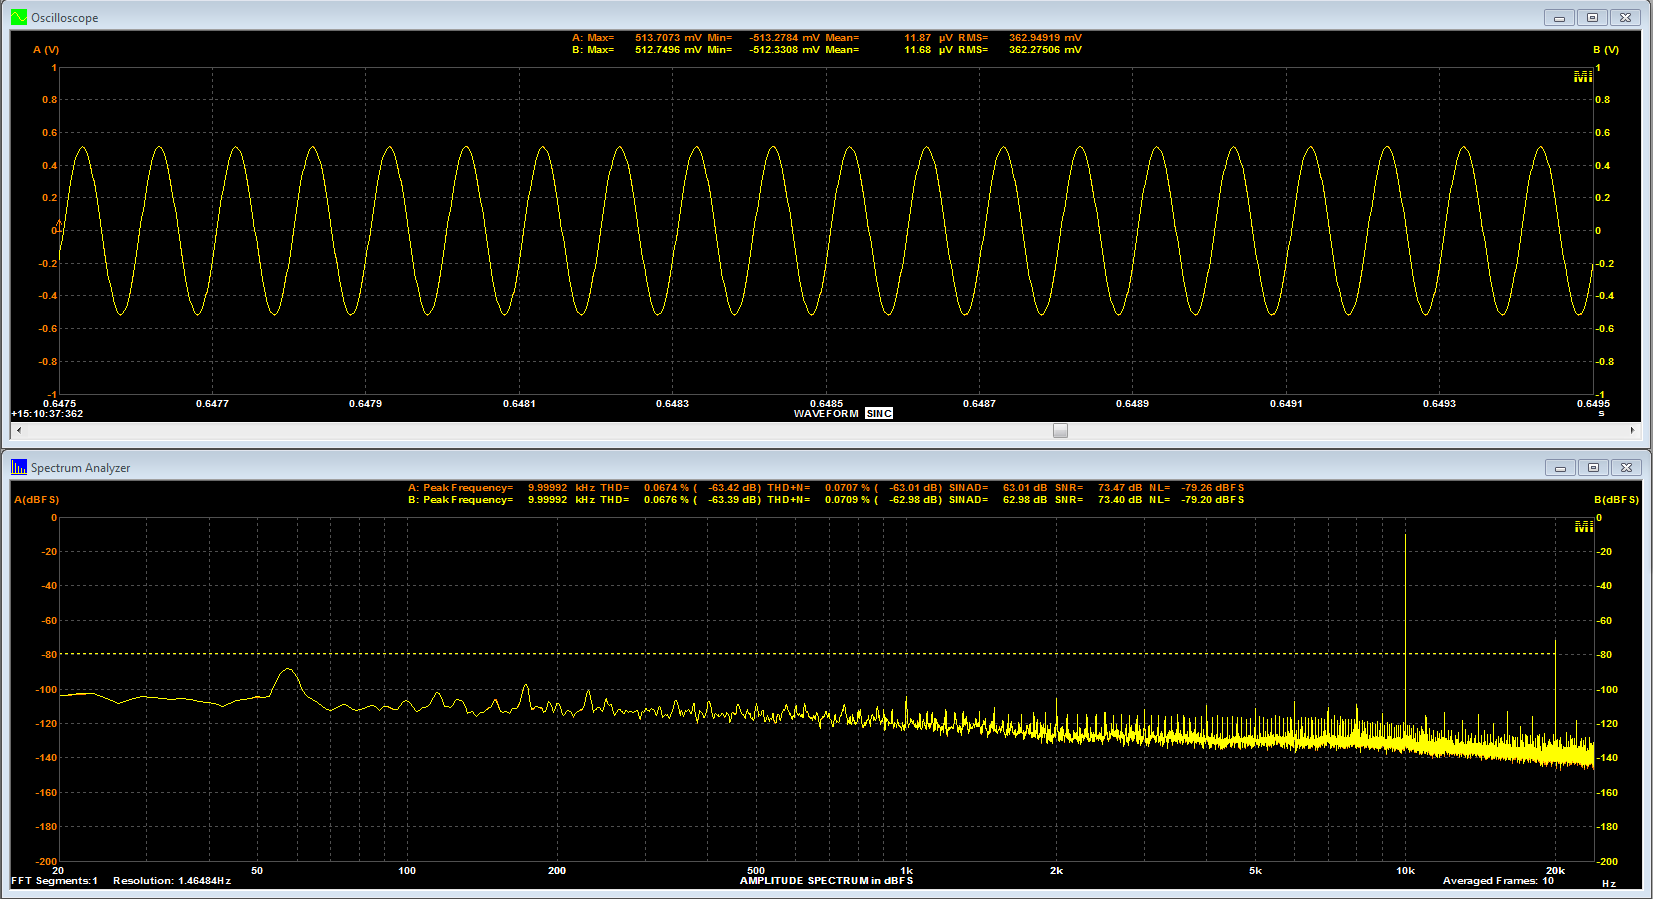This screenshot has height=899, width=1653.
Task: Restore the Oscilloscope window size
Action: [1592, 17]
